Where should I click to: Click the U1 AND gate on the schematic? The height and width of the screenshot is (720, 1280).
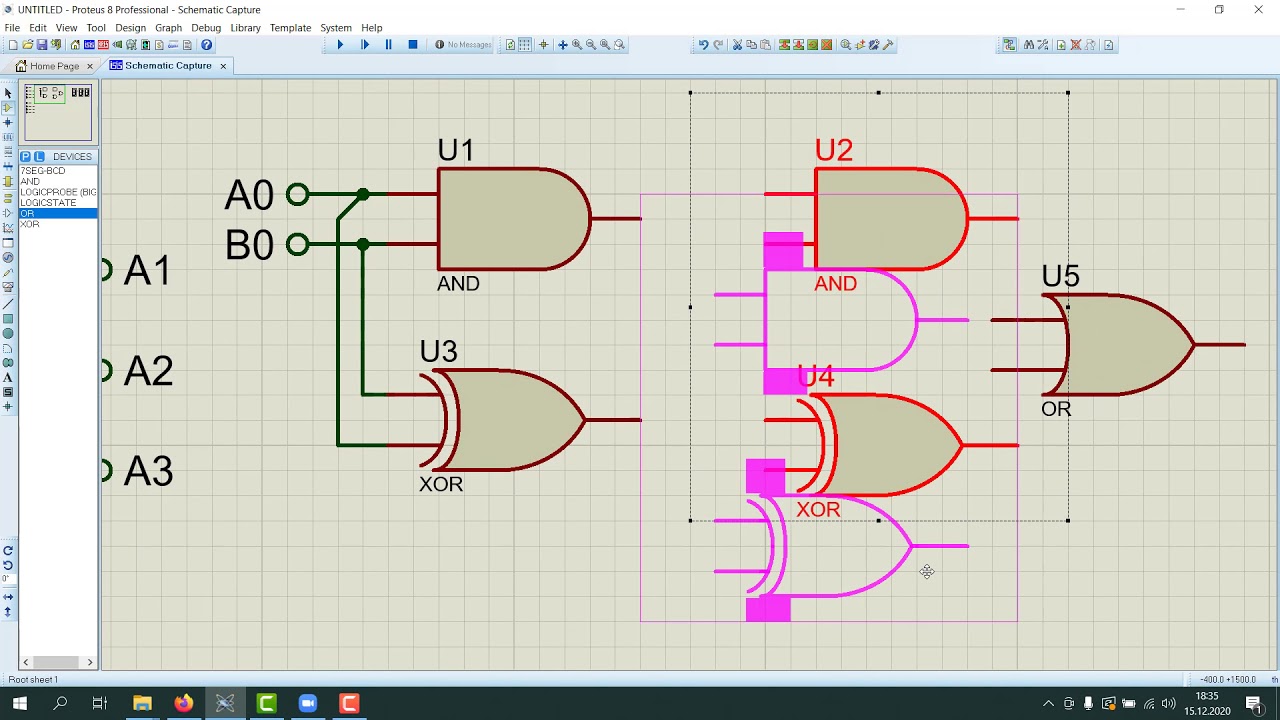pyautogui.click(x=513, y=219)
